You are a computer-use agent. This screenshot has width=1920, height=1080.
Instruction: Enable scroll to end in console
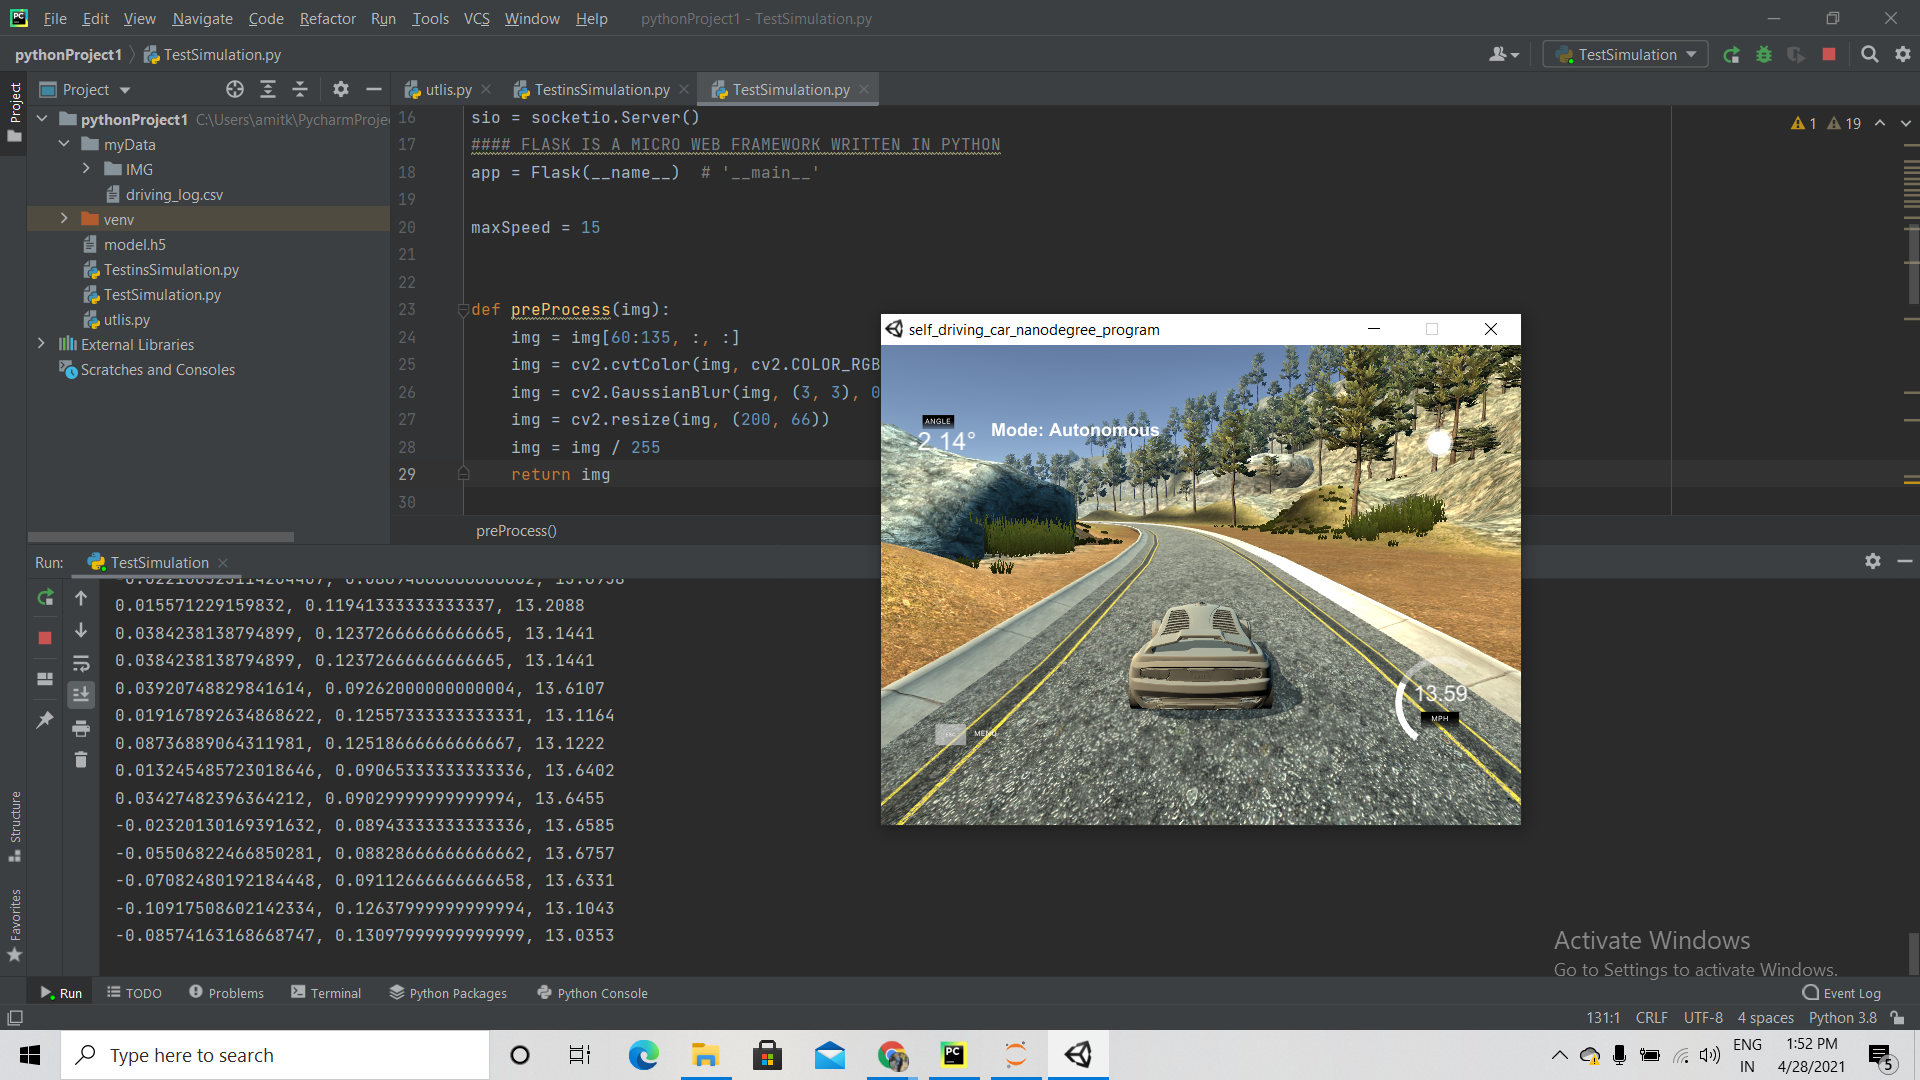81,694
